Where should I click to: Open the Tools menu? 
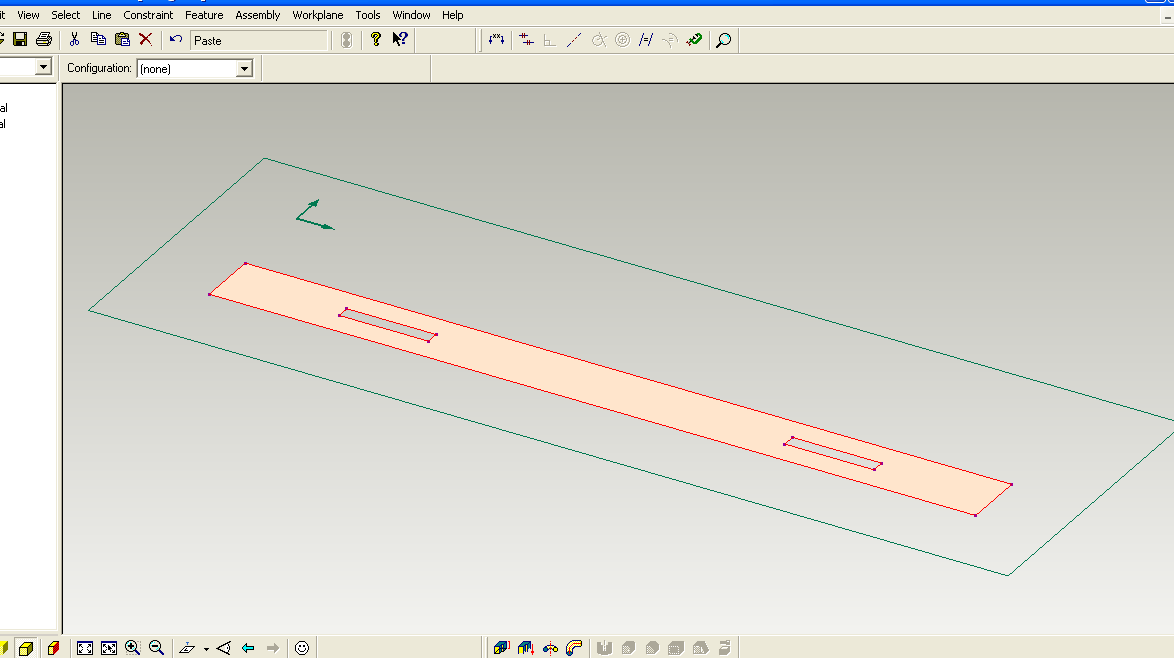(368, 15)
